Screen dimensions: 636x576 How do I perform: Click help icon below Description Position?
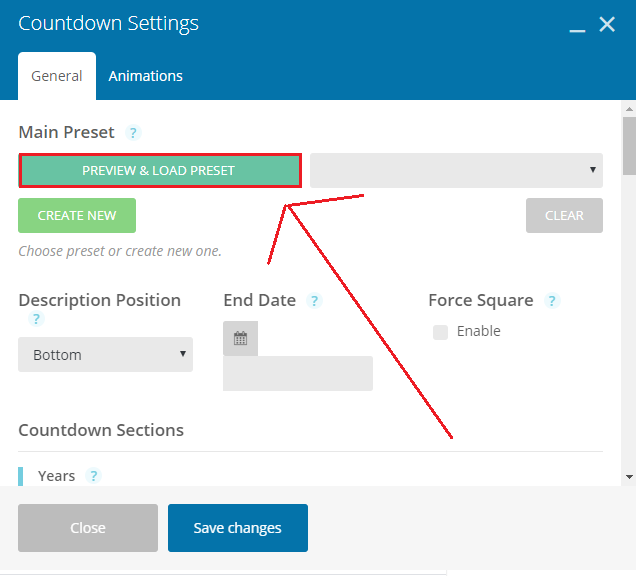pyautogui.click(x=36, y=319)
